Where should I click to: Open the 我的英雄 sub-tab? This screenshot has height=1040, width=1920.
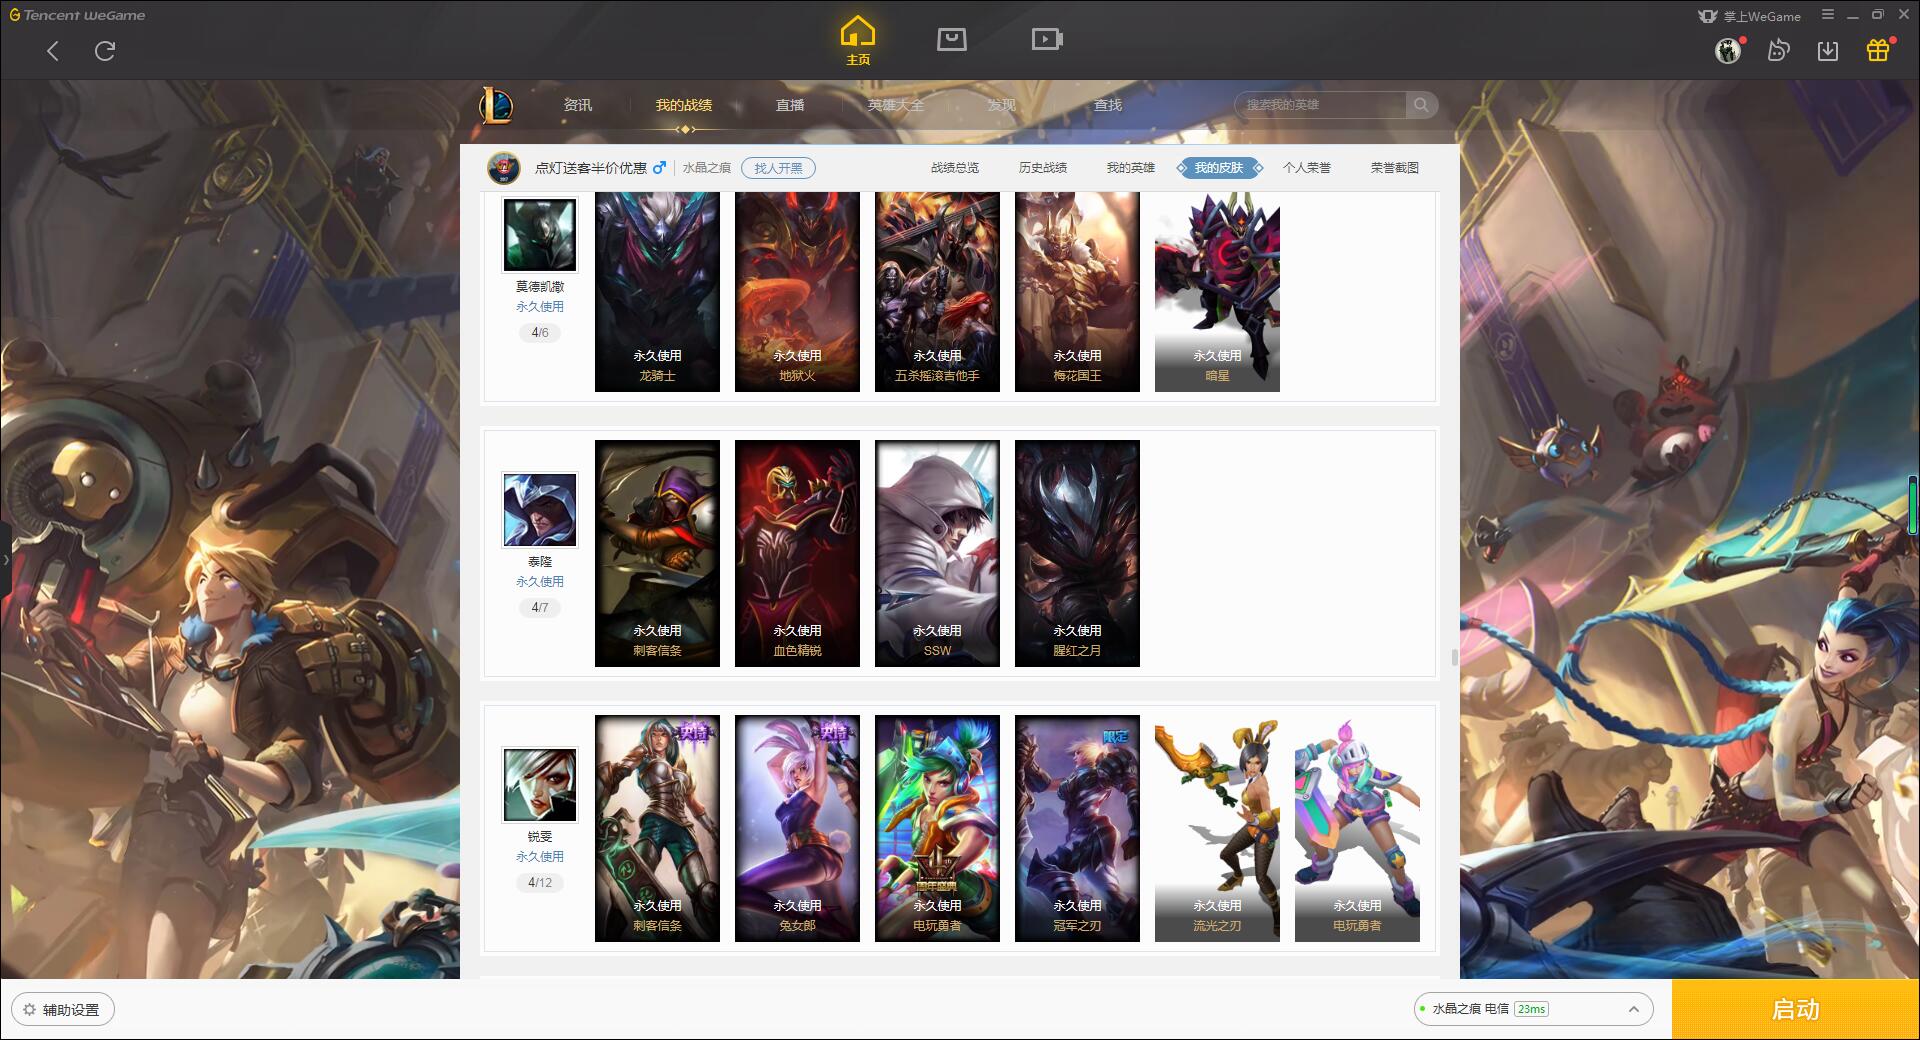[1131, 168]
